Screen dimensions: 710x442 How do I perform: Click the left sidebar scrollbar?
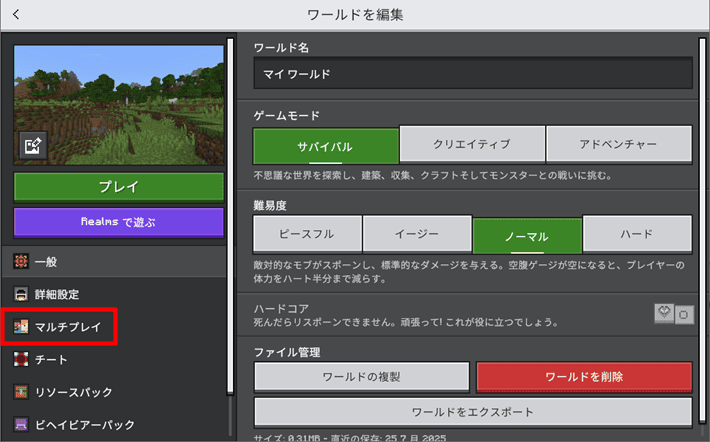(x=230, y=216)
